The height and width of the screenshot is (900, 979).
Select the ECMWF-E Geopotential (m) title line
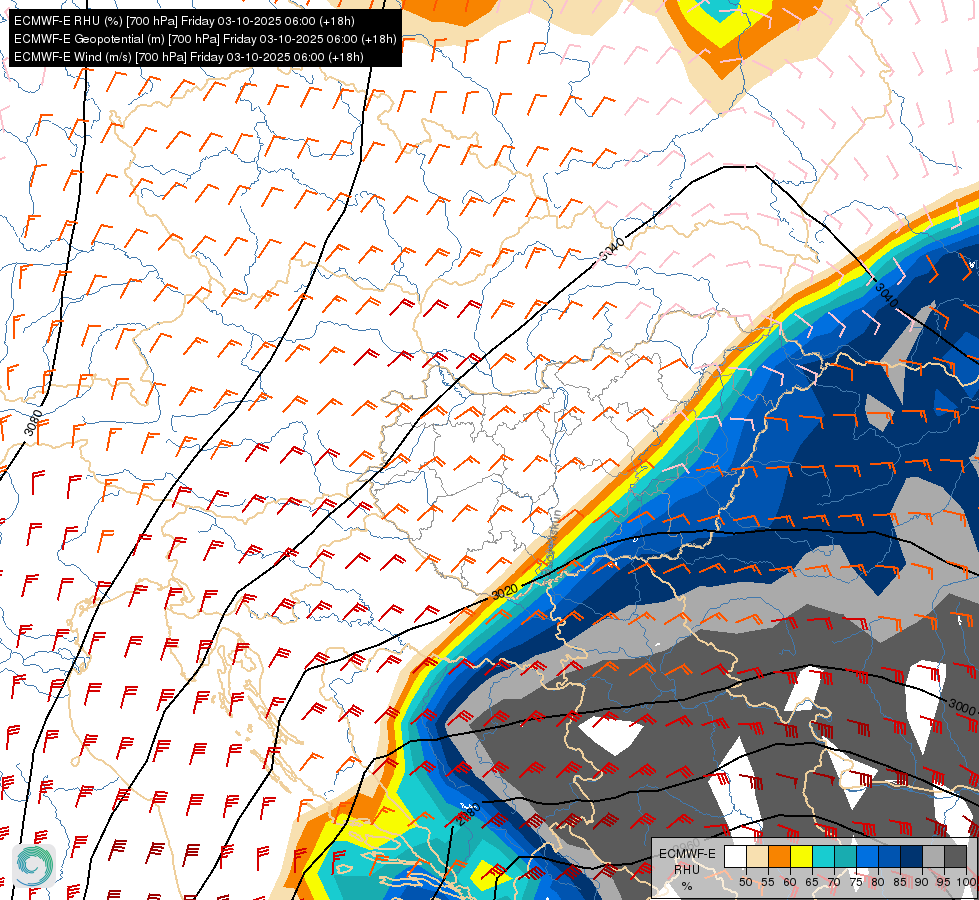pyautogui.click(x=205, y=39)
